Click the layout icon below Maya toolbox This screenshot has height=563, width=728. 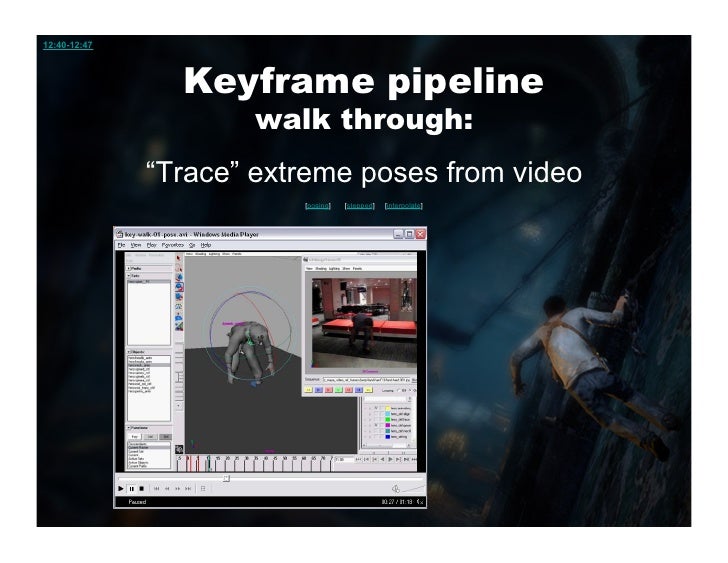tap(179, 449)
